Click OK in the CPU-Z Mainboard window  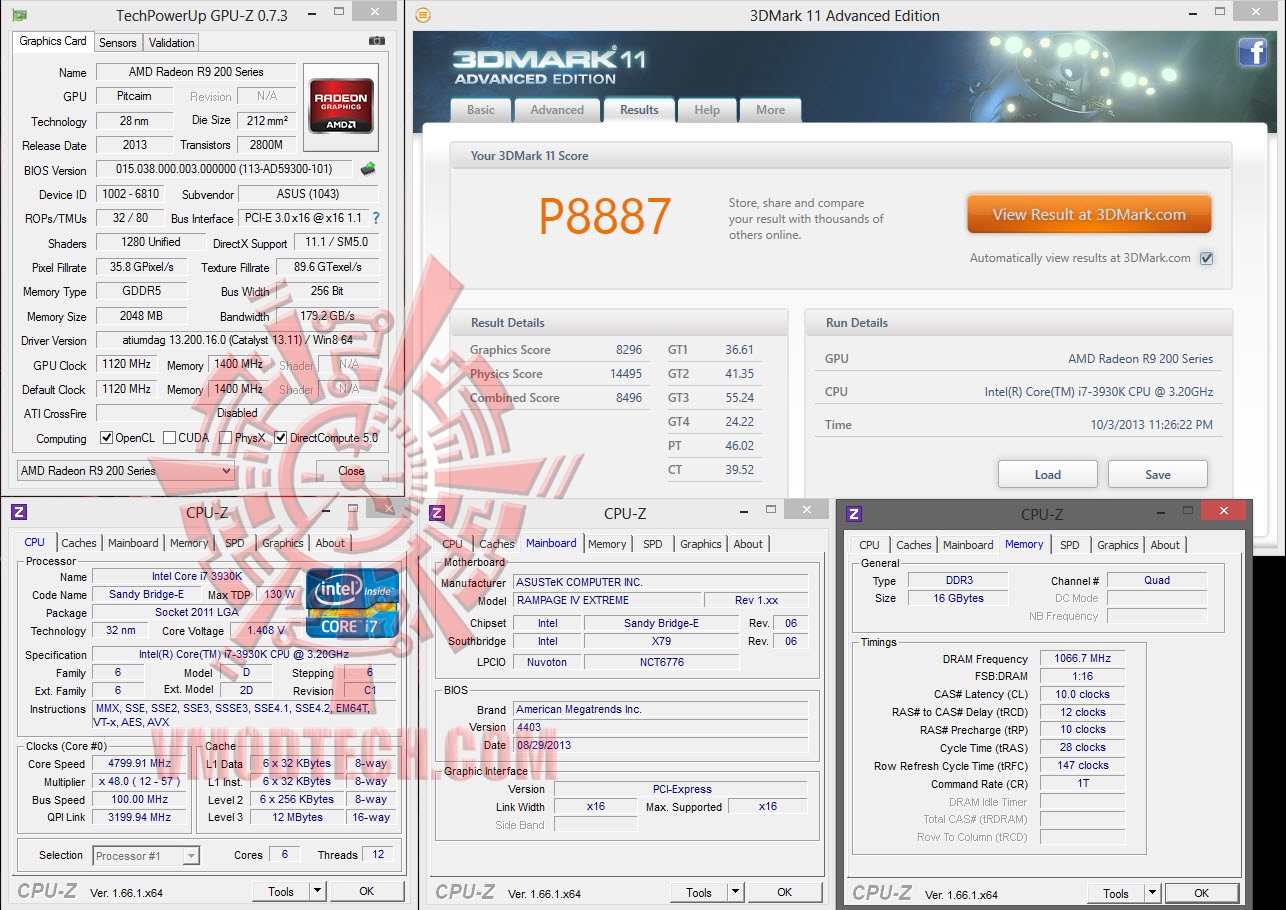784,892
